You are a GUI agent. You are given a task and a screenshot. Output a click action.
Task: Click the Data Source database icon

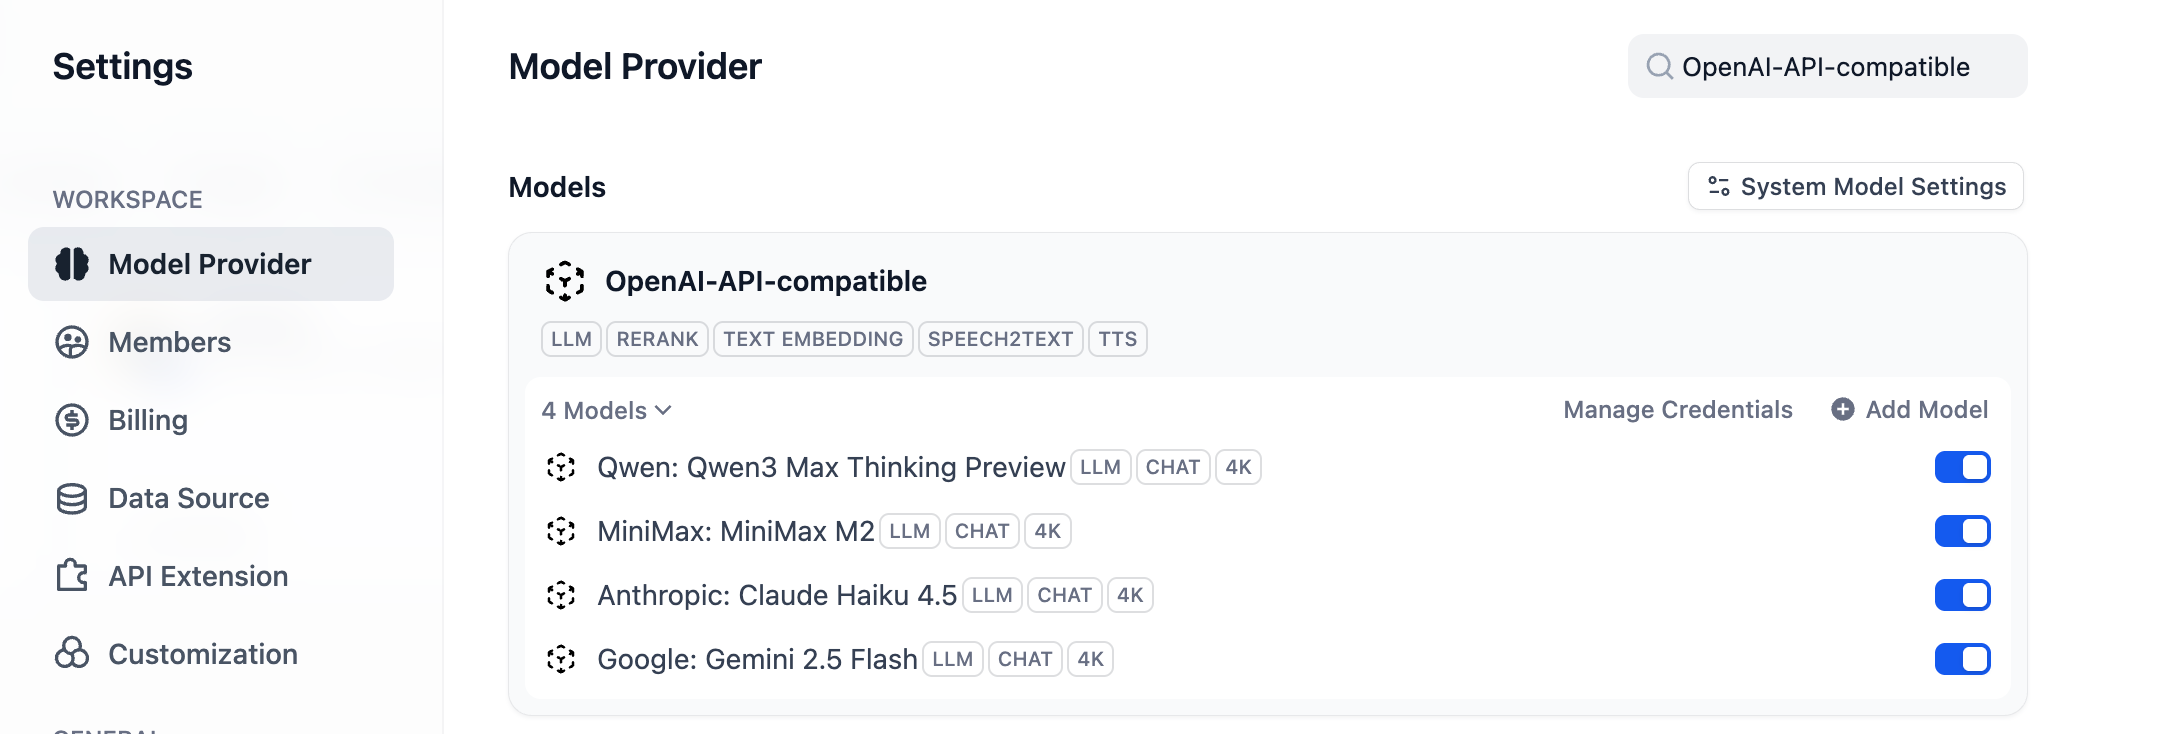[x=72, y=498]
